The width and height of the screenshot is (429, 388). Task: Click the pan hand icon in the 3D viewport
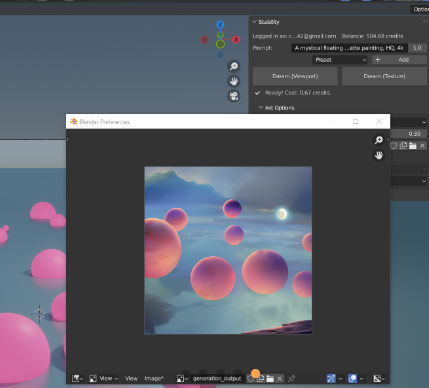234,81
